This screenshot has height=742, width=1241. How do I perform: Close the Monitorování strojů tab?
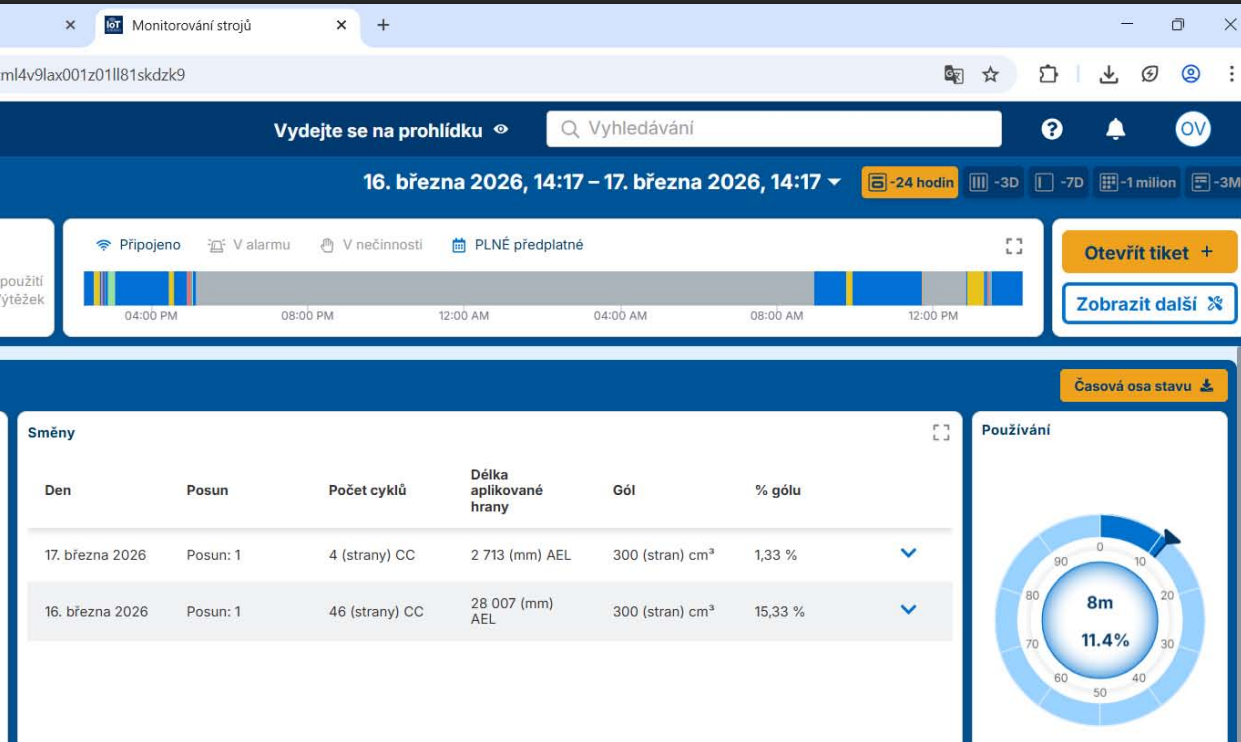(341, 25)
